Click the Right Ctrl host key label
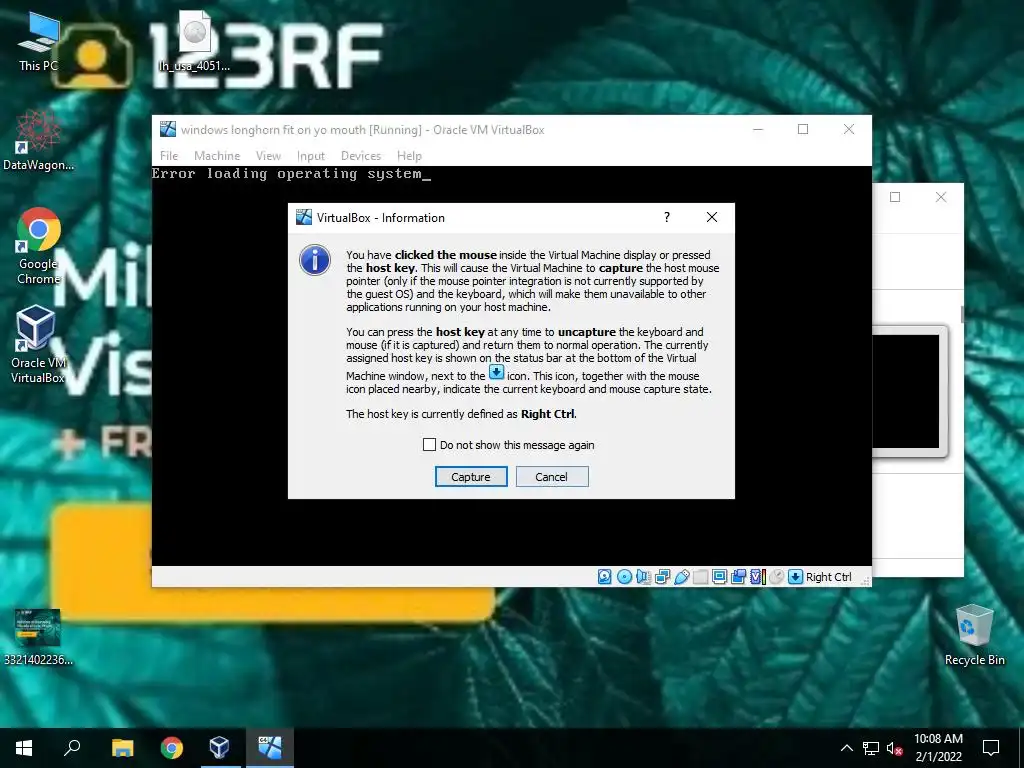1024x768 pixels. 829,577
